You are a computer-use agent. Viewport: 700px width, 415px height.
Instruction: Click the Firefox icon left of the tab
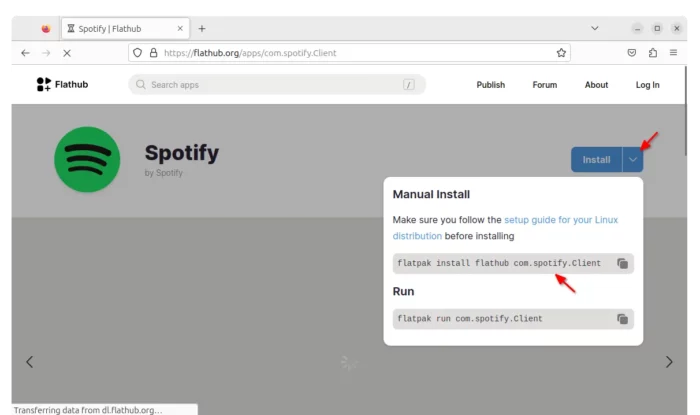pyautogui.click(x=46, y=29)
